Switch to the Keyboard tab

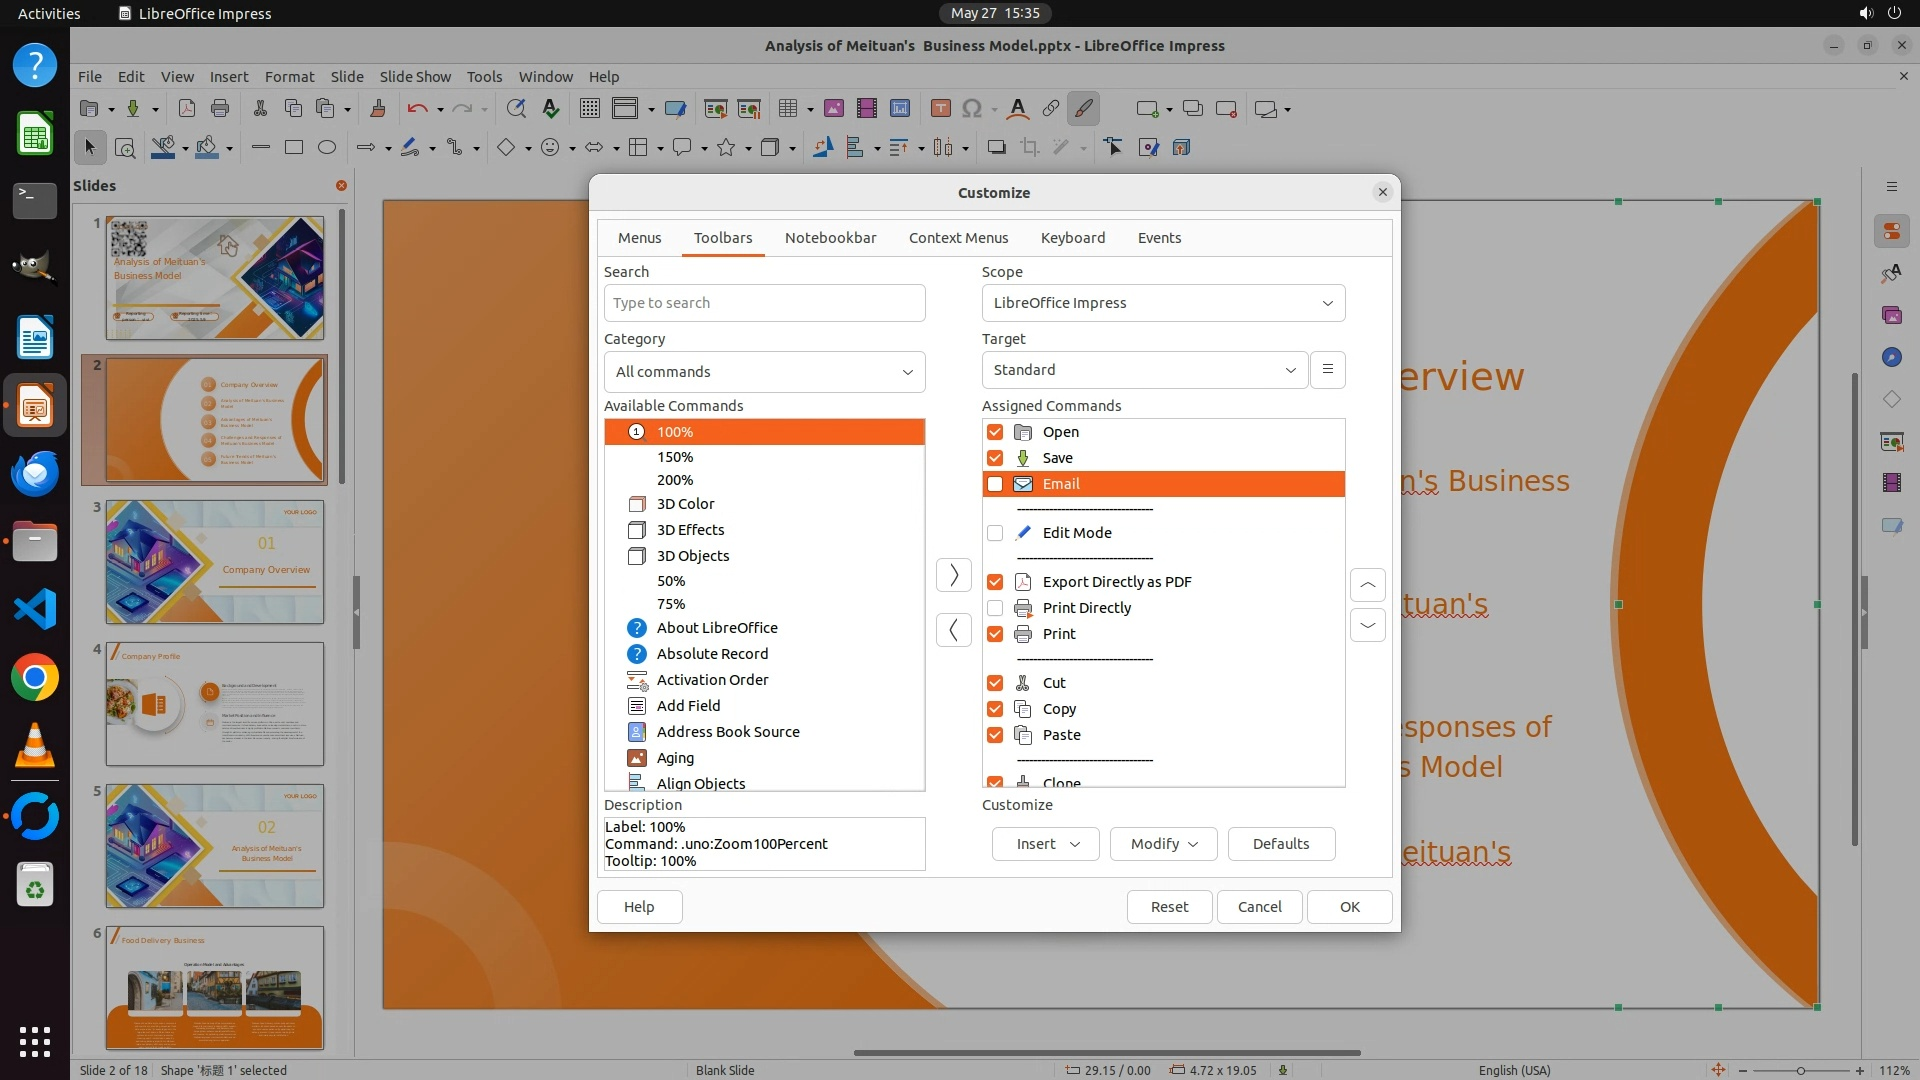tap(1072, 238)
